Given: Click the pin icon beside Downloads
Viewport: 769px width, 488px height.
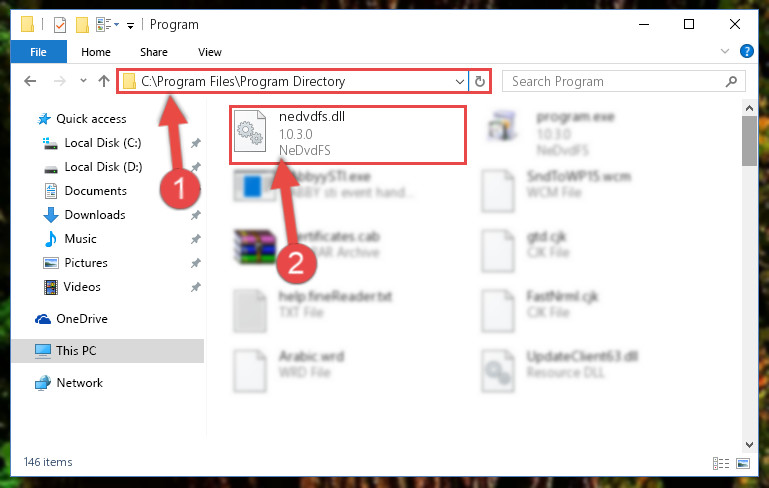Looking at the screenshot, I should click(x=196, y=215).
